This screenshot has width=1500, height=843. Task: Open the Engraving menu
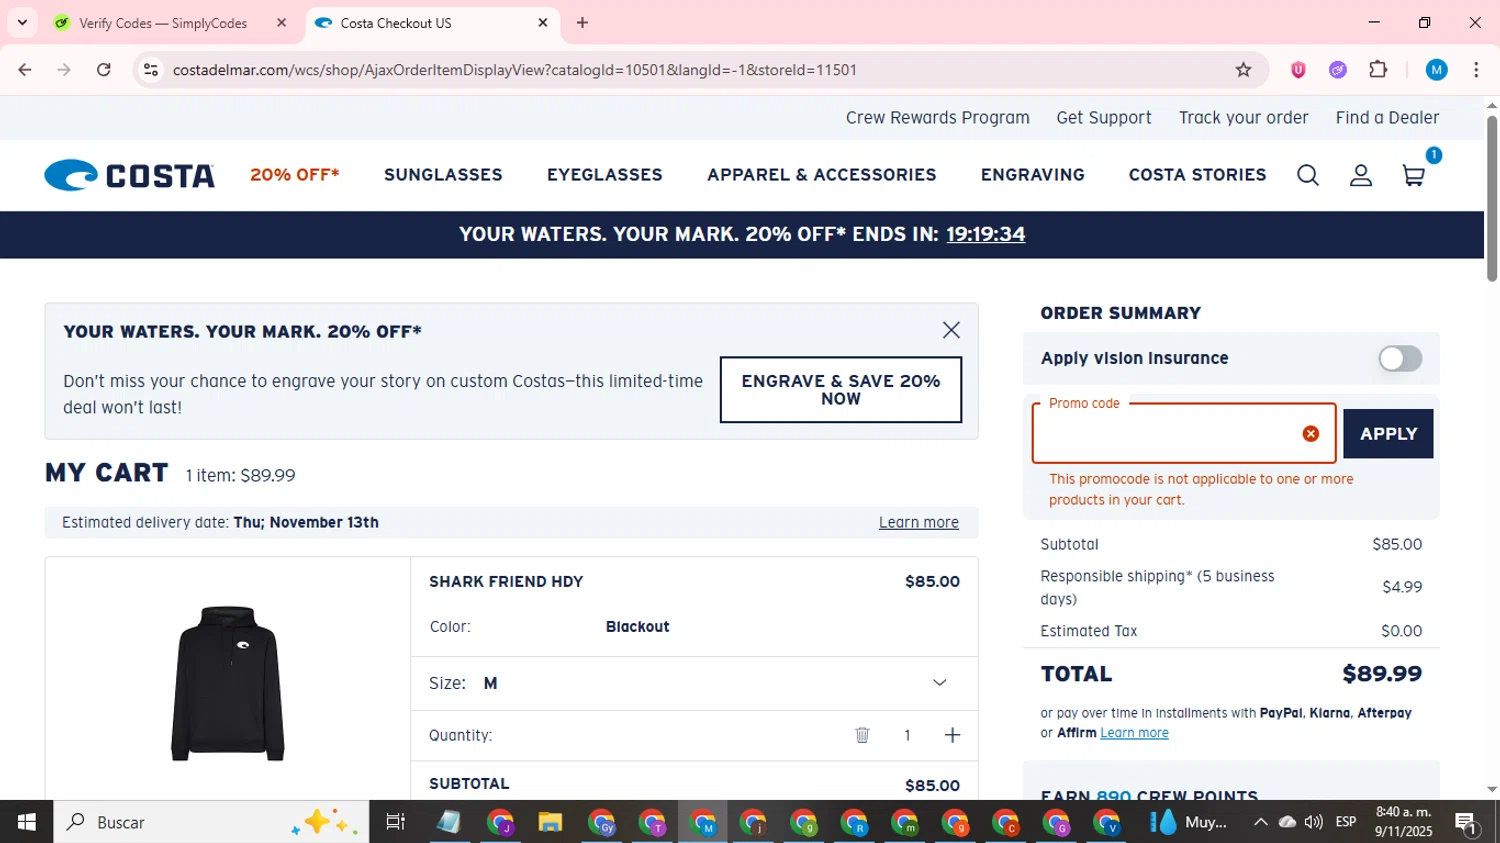pyautogui.click(x=1032, y=175)
